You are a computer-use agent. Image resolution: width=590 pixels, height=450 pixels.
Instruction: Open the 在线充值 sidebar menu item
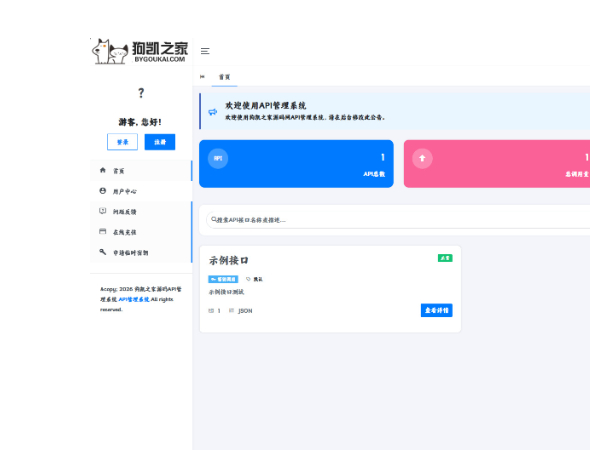click(141, 232)
